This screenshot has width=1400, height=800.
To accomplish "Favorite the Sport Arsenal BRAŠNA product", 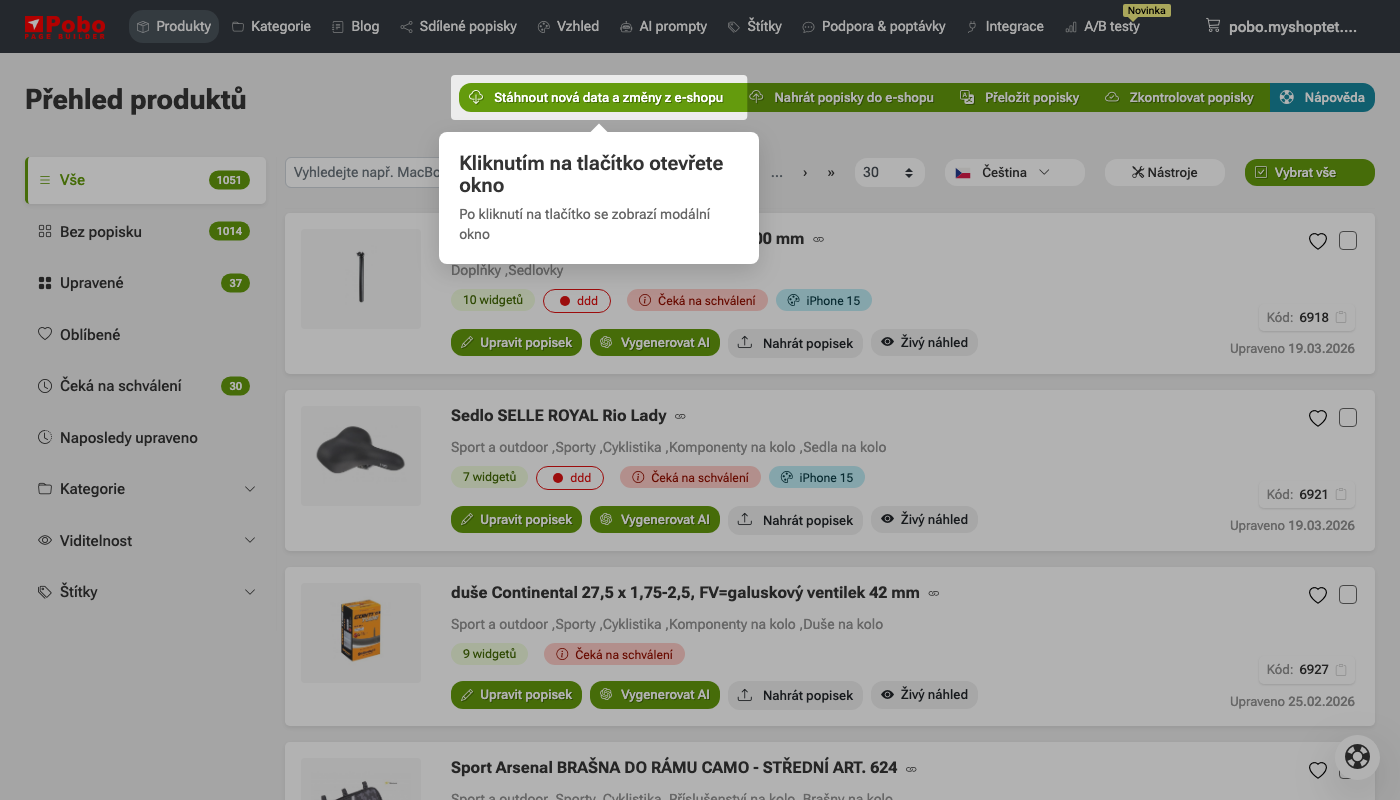I will click(x=1318, y=770).
